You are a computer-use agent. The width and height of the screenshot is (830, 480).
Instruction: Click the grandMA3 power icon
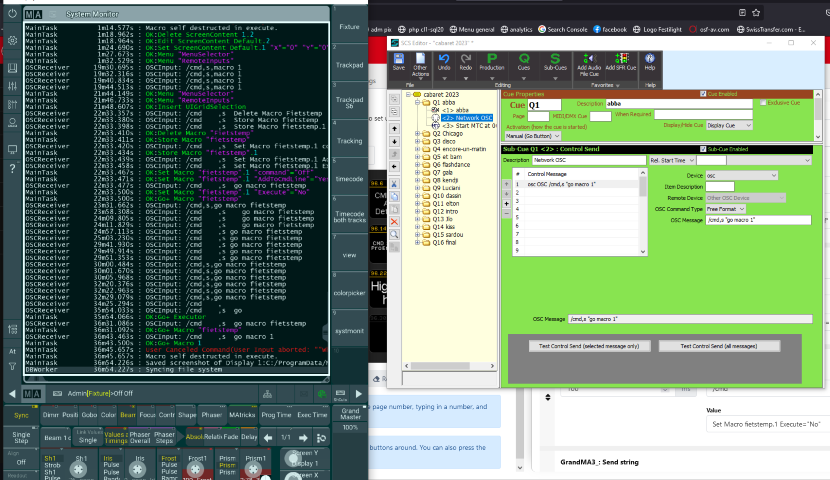(11, 14)
